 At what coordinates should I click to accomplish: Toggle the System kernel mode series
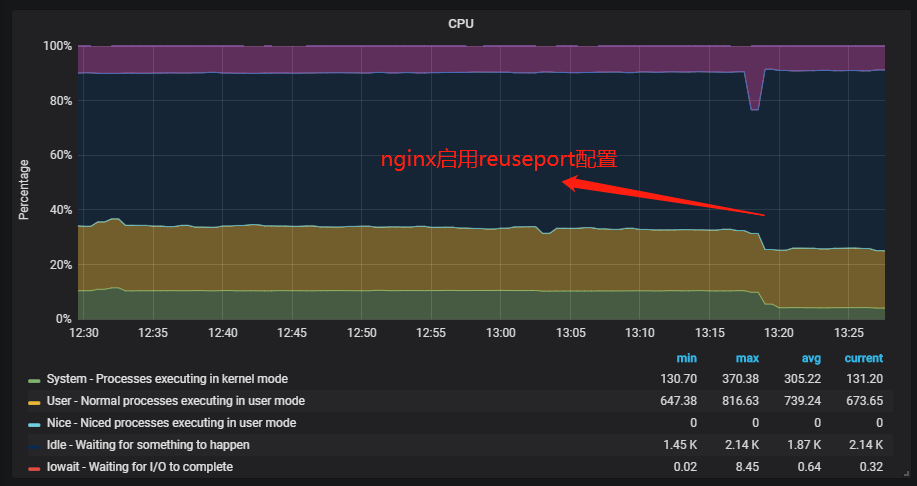tap(168, 379)
